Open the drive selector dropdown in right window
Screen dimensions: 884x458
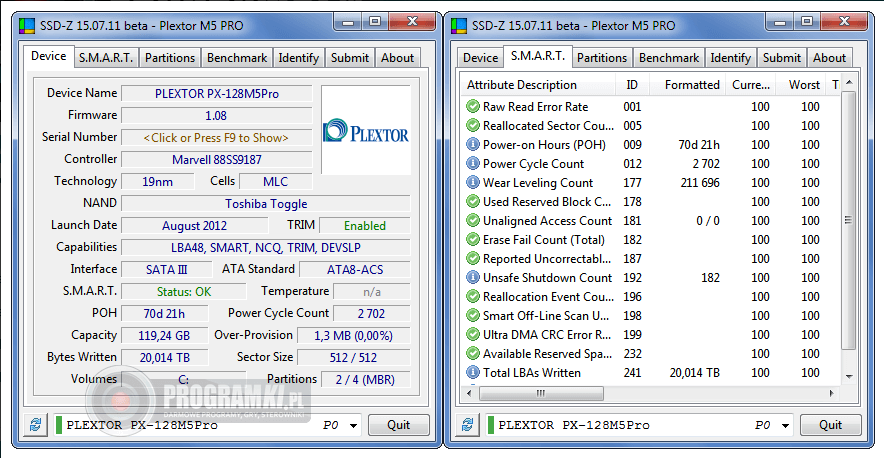click(786, 426)
